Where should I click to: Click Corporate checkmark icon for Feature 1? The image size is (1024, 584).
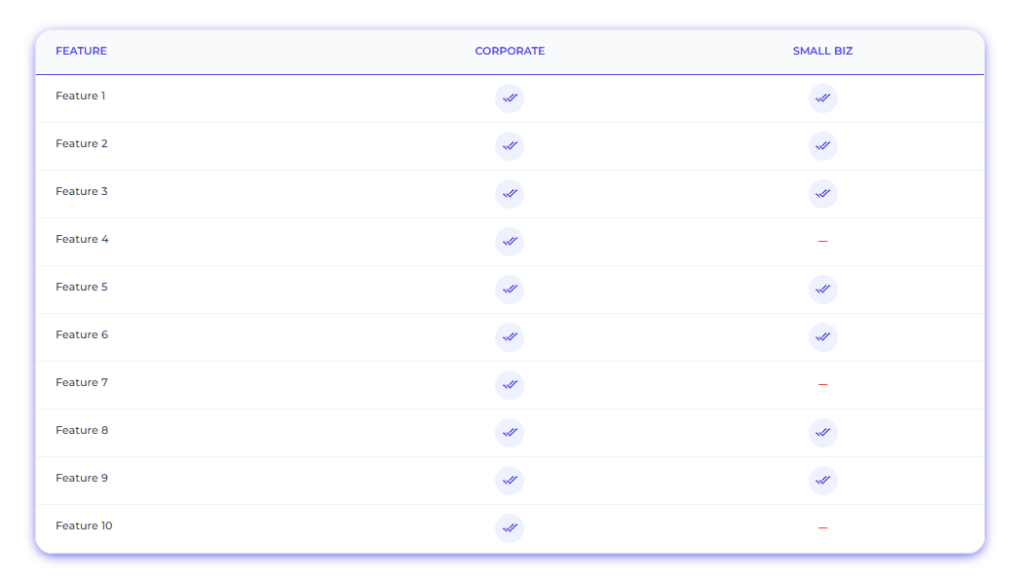(509, 99)
